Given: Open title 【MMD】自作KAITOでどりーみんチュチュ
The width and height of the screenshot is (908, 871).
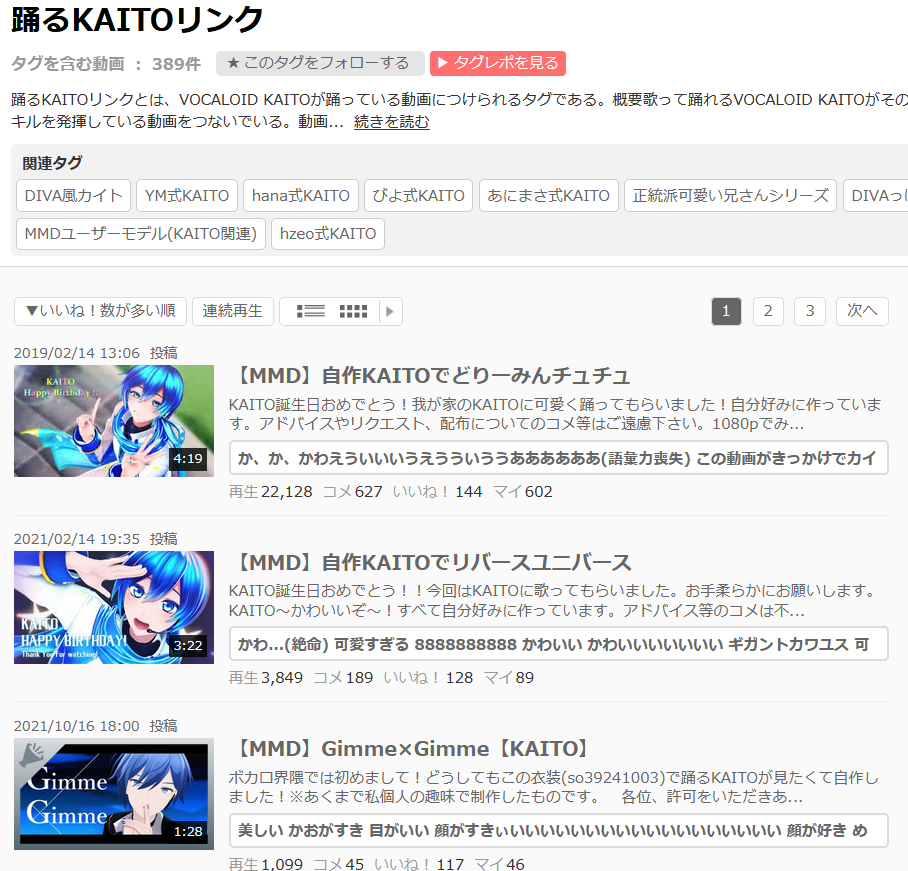Looking at the screenshot, I should 429,376.
